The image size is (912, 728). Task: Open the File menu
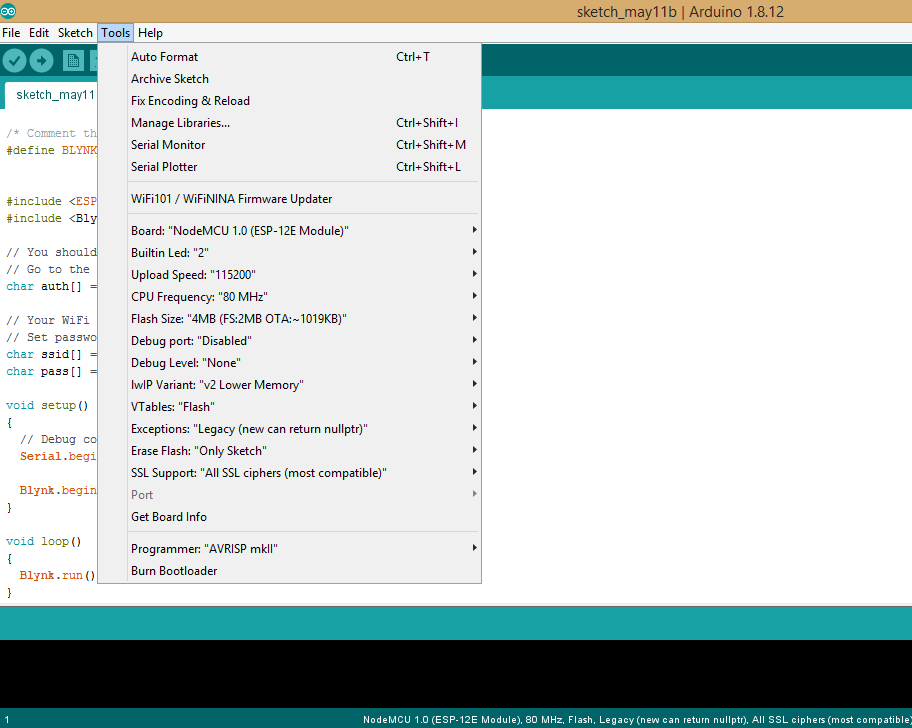[x=11, y=33]
